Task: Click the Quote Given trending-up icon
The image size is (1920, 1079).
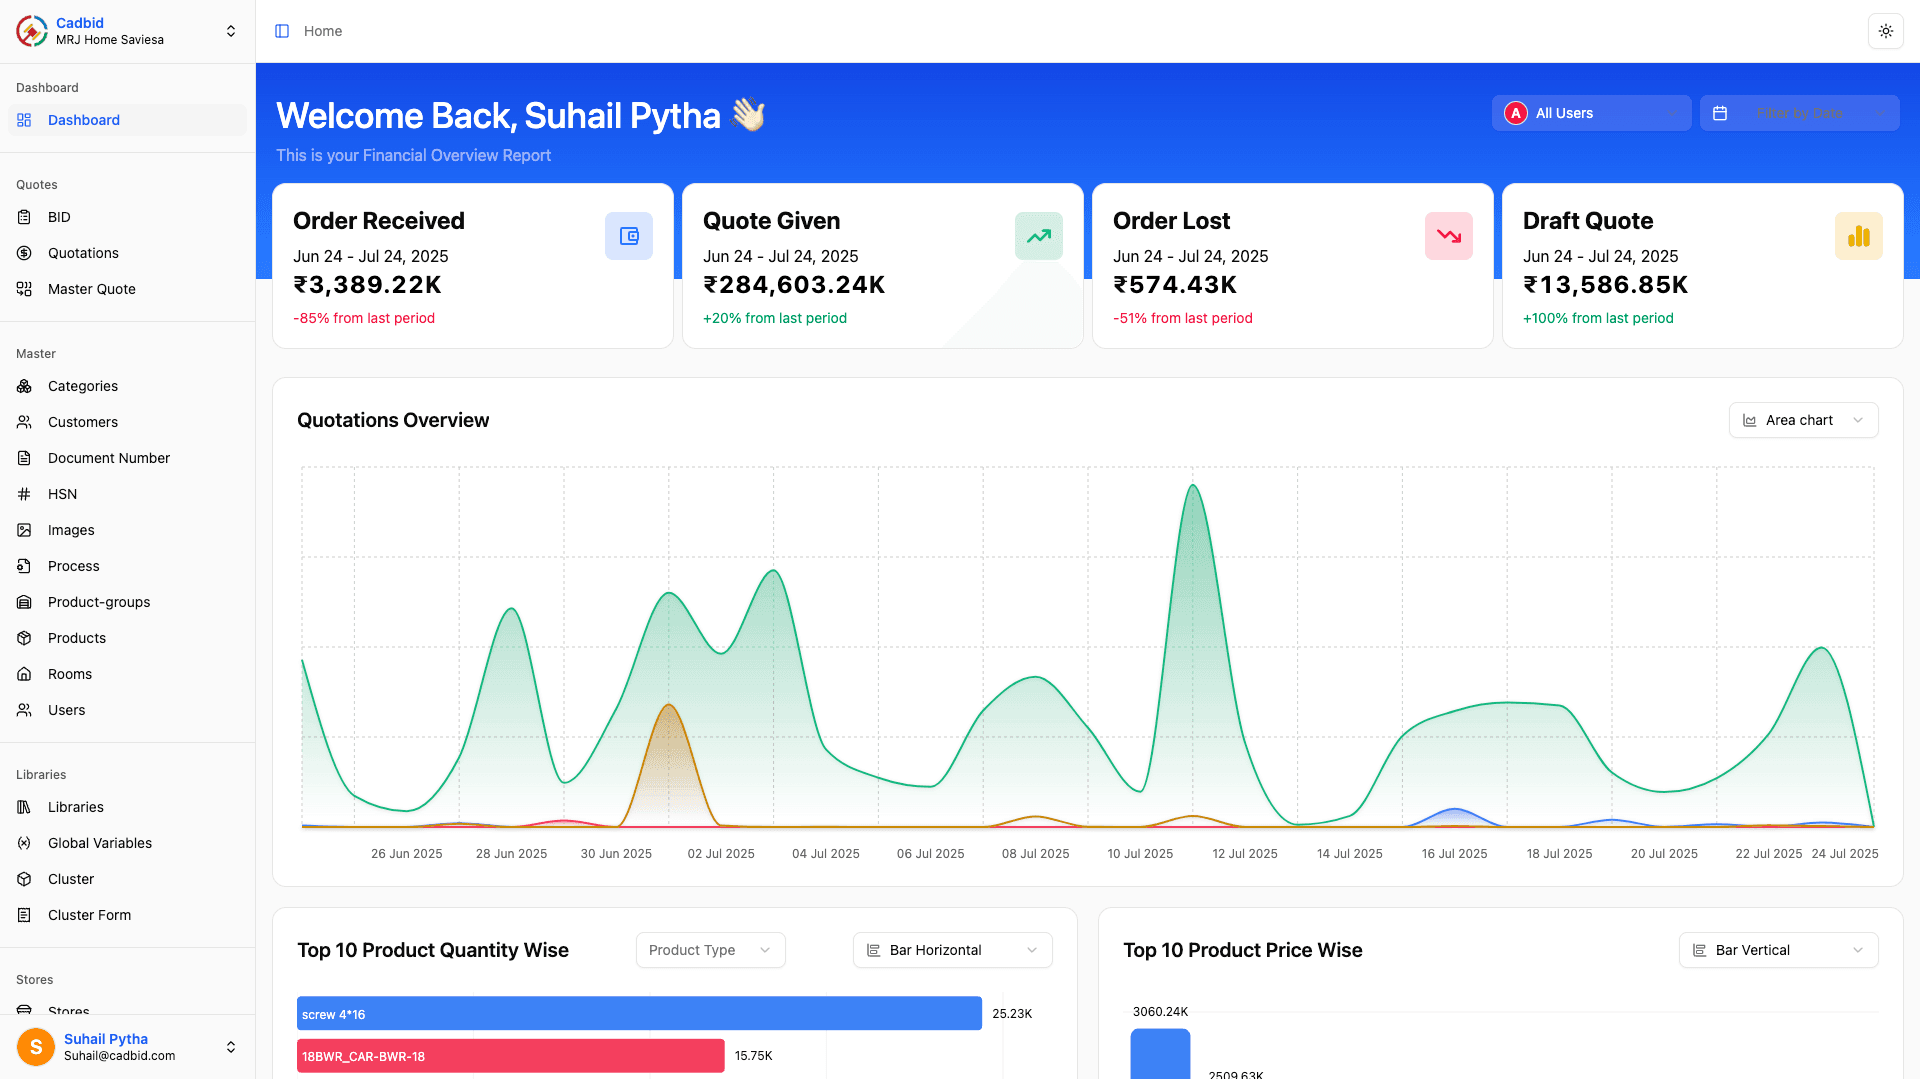Action: click(x=1038, y=236)
